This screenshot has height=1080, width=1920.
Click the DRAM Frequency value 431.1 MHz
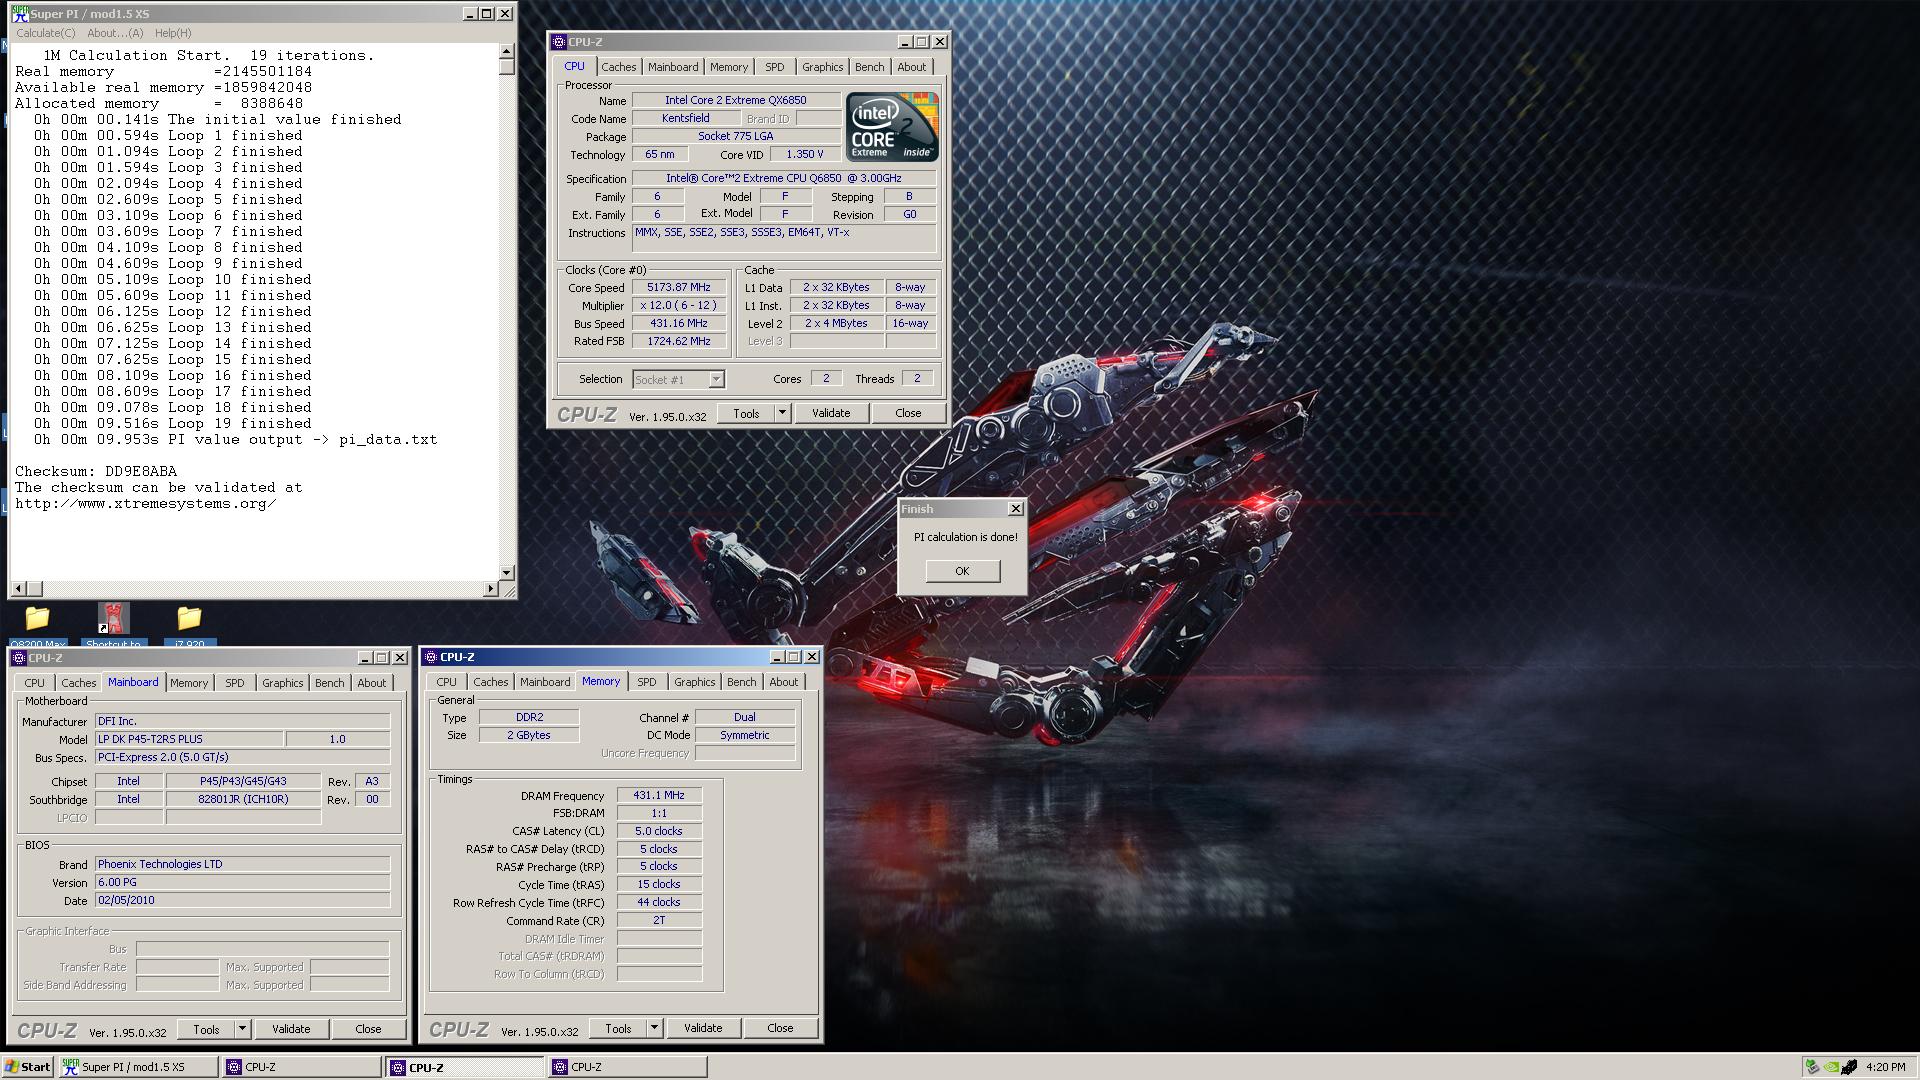click(659, 795)
